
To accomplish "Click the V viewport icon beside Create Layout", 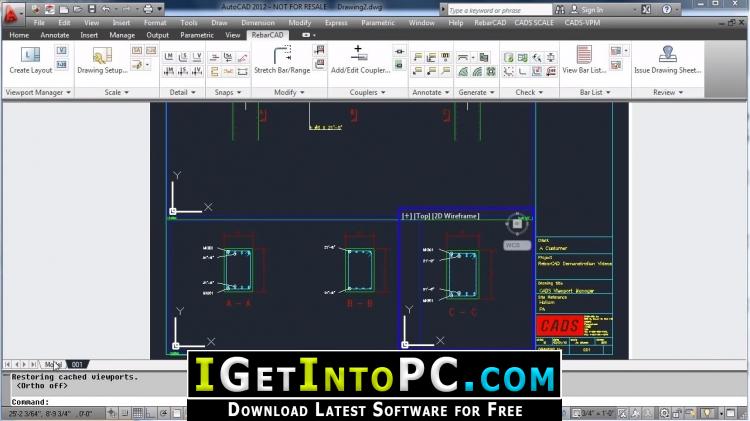I will click(62, 50).
